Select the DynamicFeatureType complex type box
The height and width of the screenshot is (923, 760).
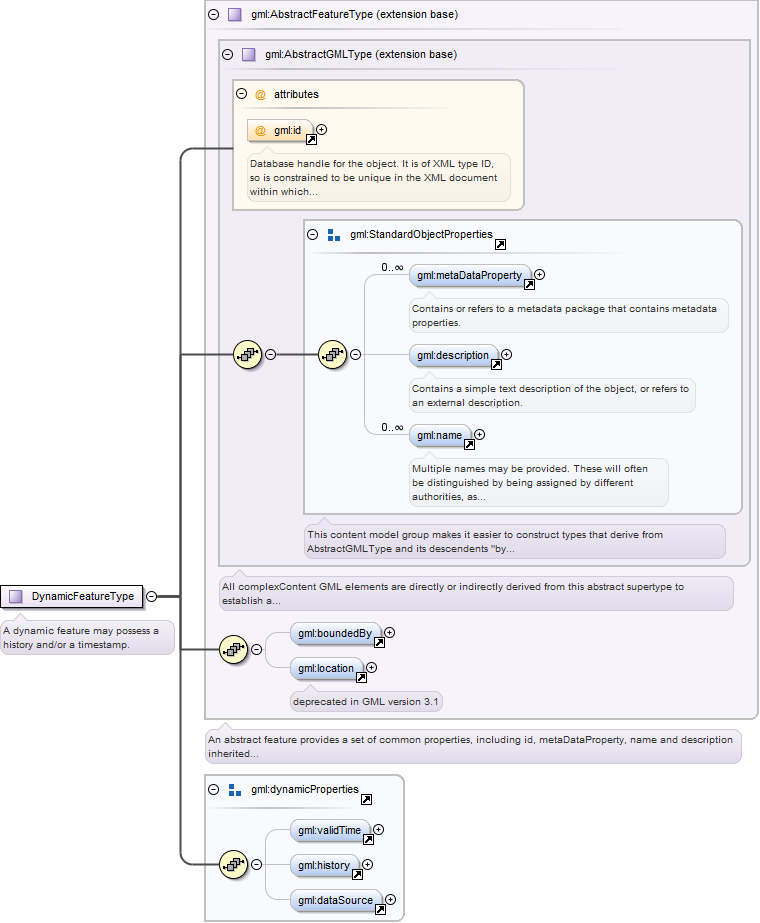[x=72, y=596]
